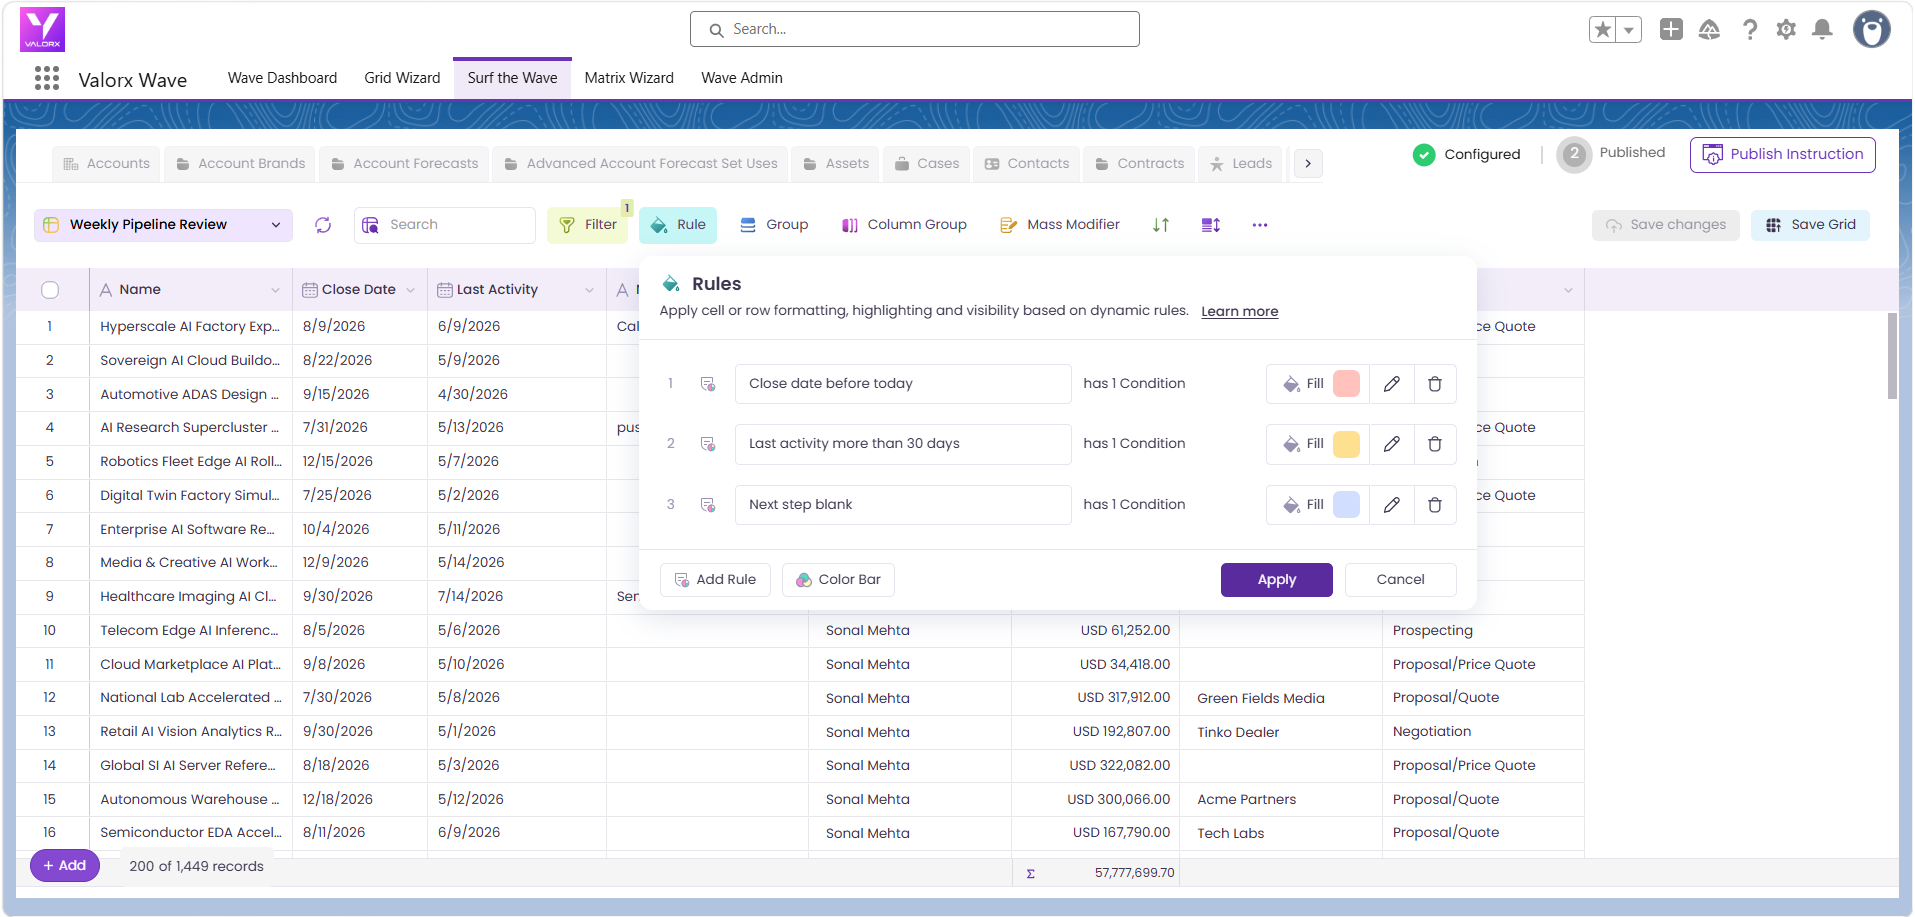The width and height of the screenshot is (1915, 917).
Task: Edit the Close date before today rule name
Action: coord(903,384)
